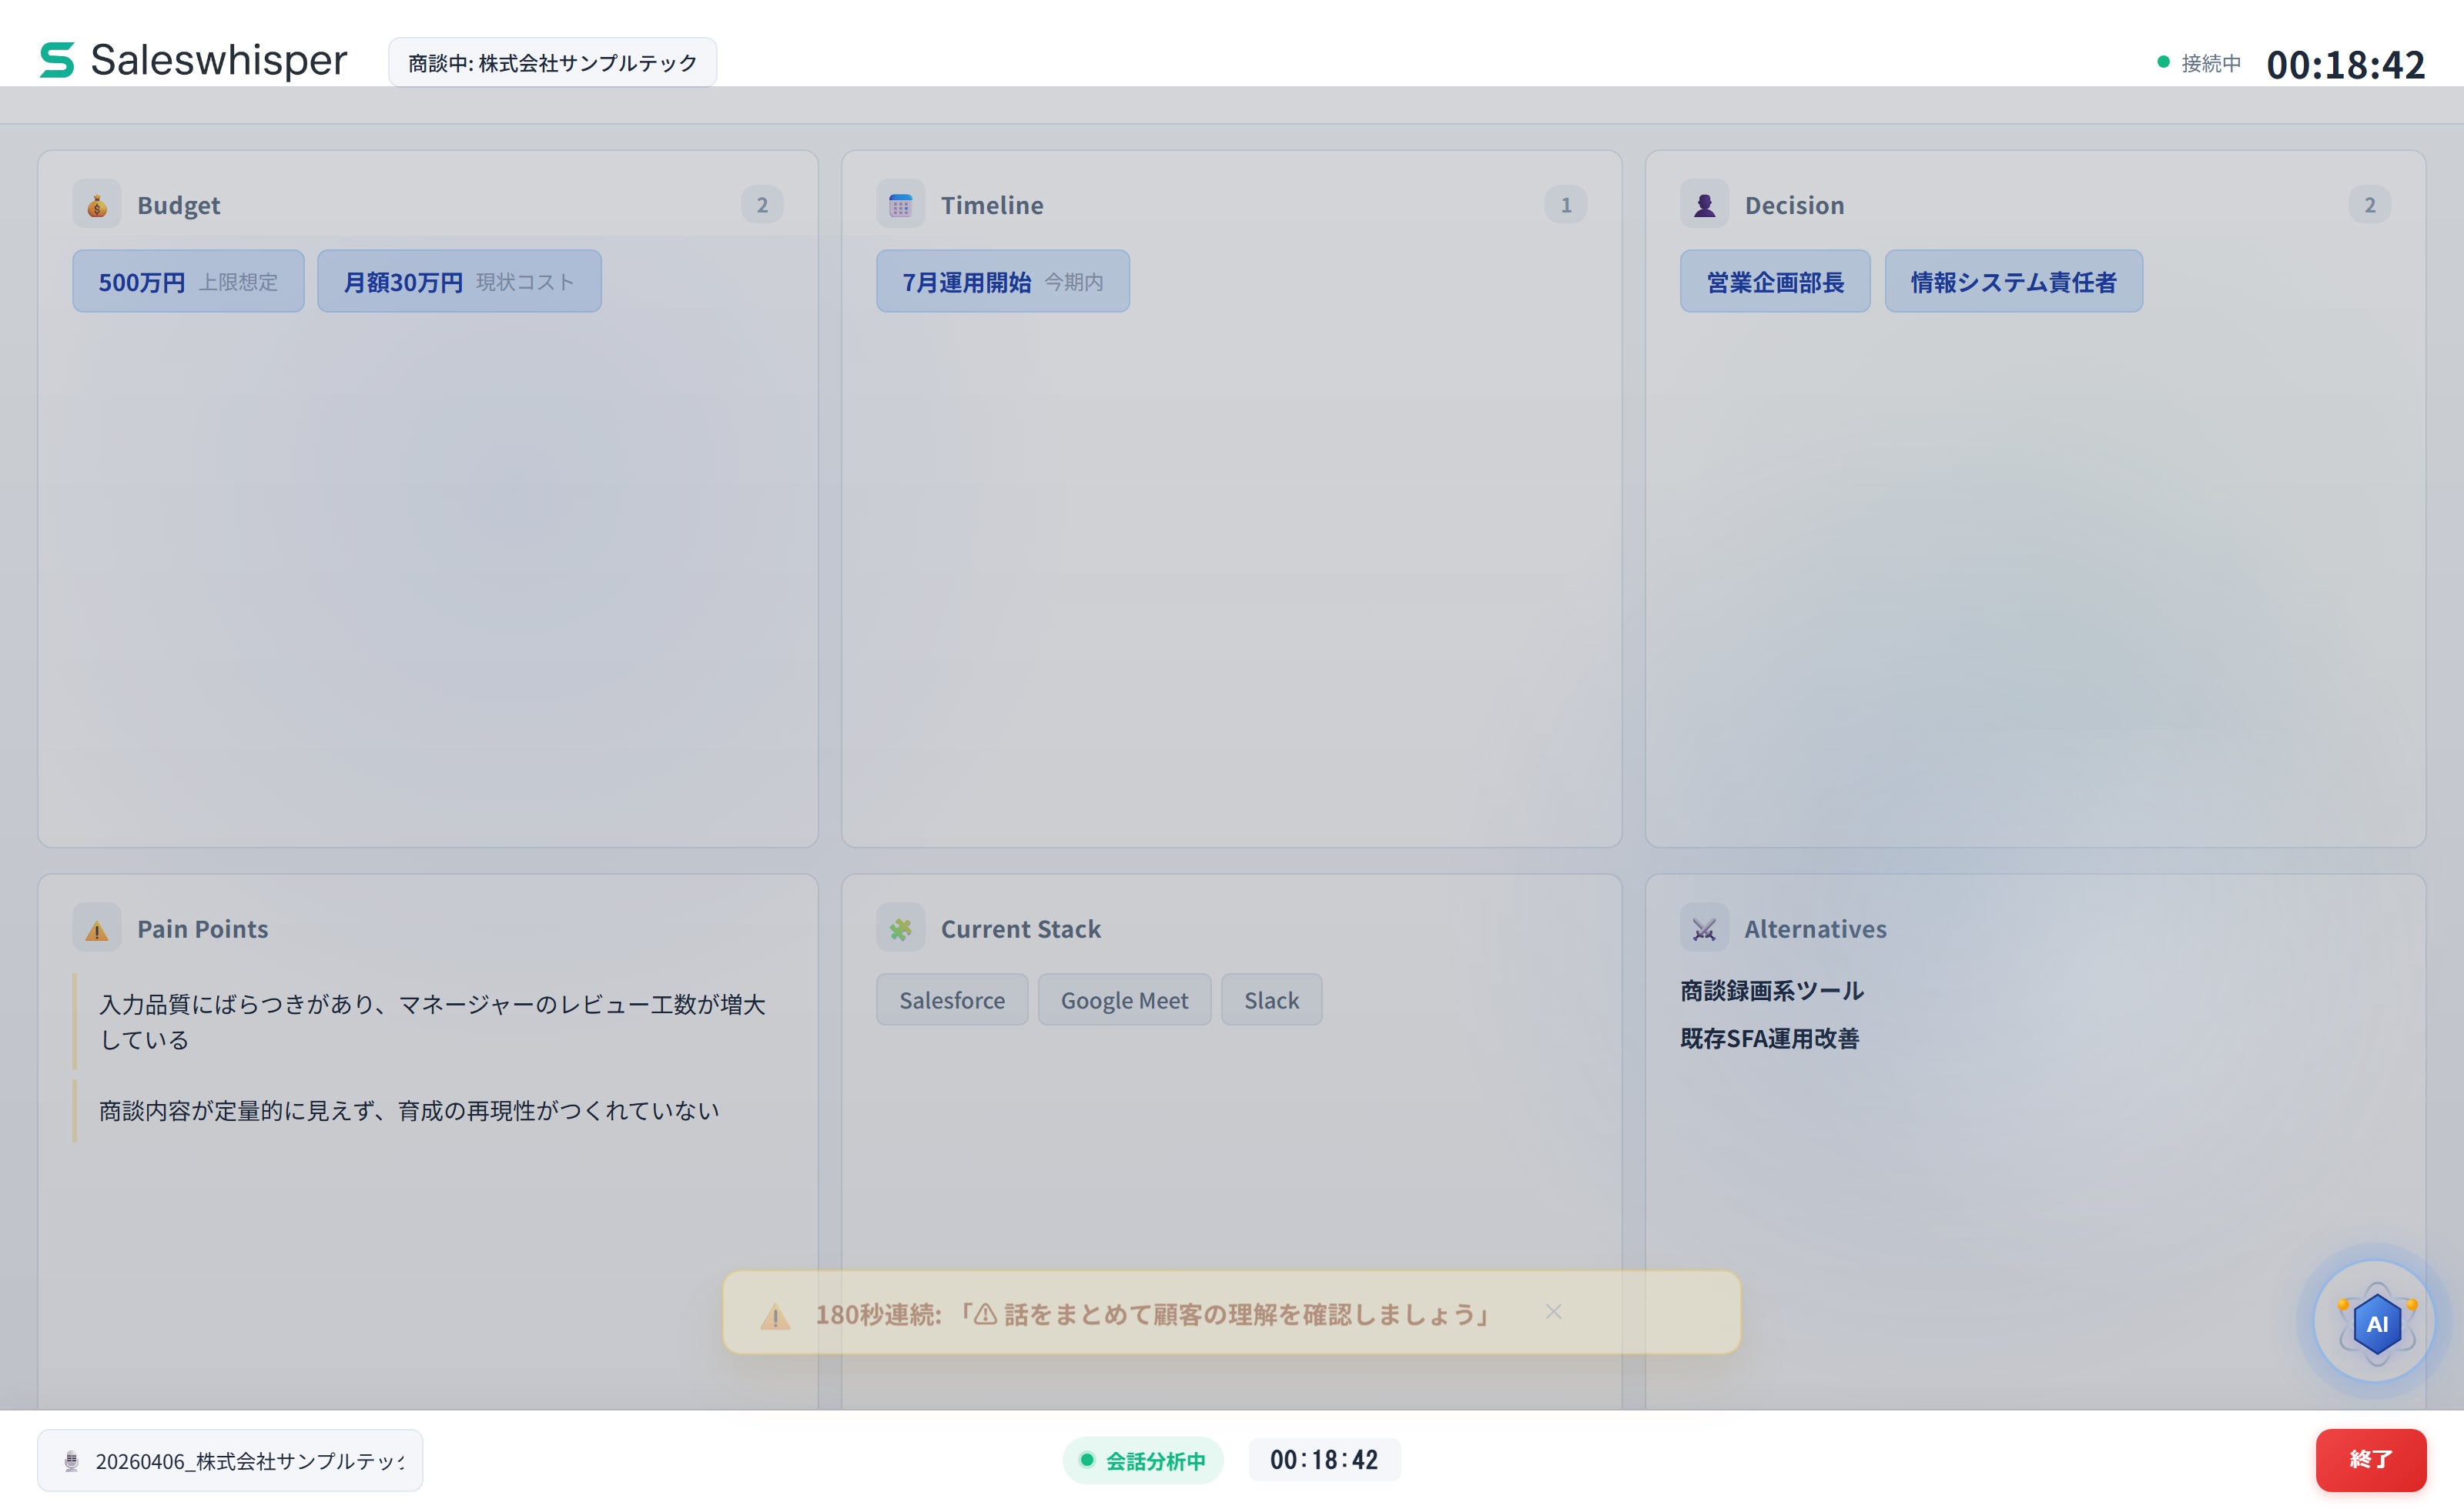2464x1509 pixels.
Task: Open the floating AI assistant button
Action: pyautogui.click(x=2376, y=1323)
